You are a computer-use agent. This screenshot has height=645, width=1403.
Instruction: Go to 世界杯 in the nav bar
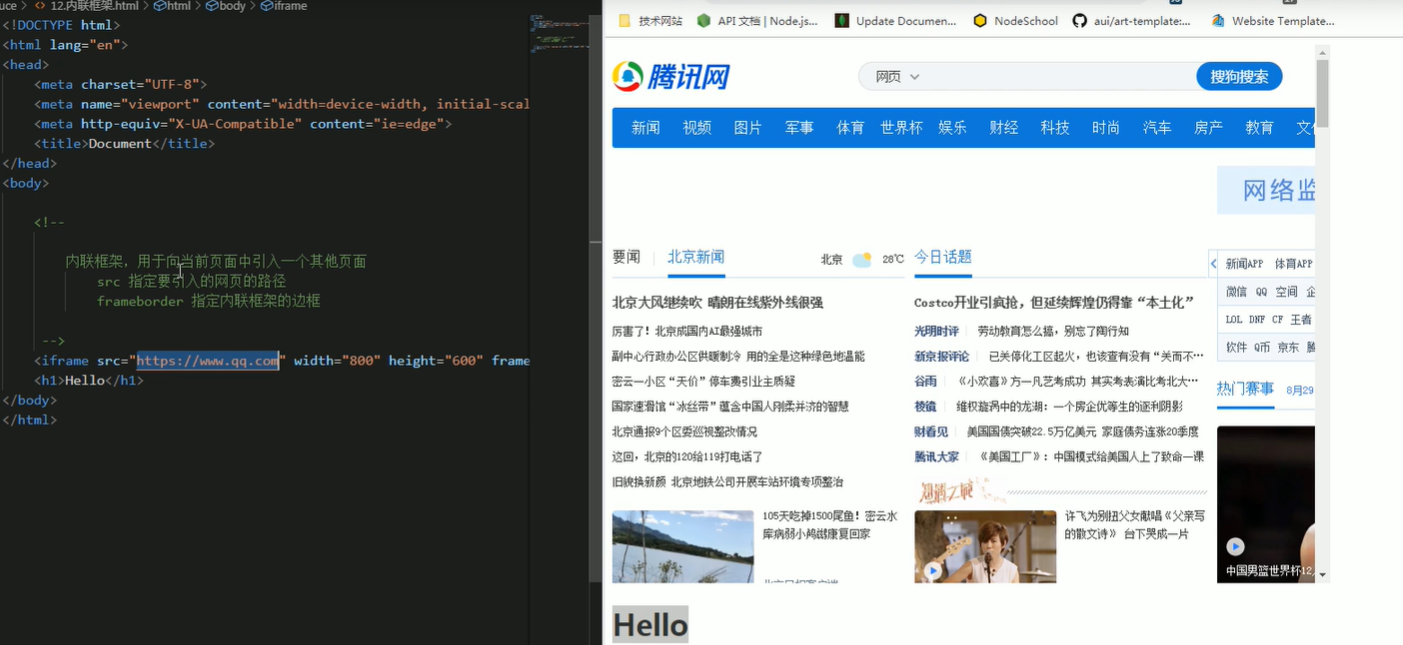pyautogui.click(x=901, y=128)
